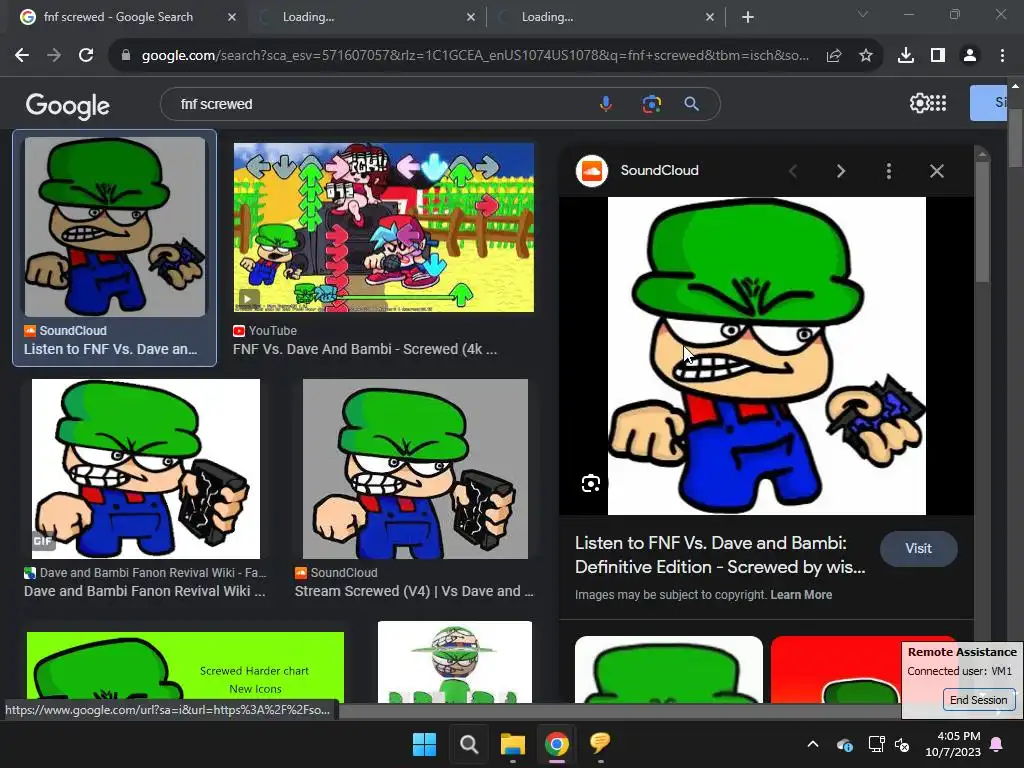Open the yellow chat app in taskbar

[x=600, y=743]
